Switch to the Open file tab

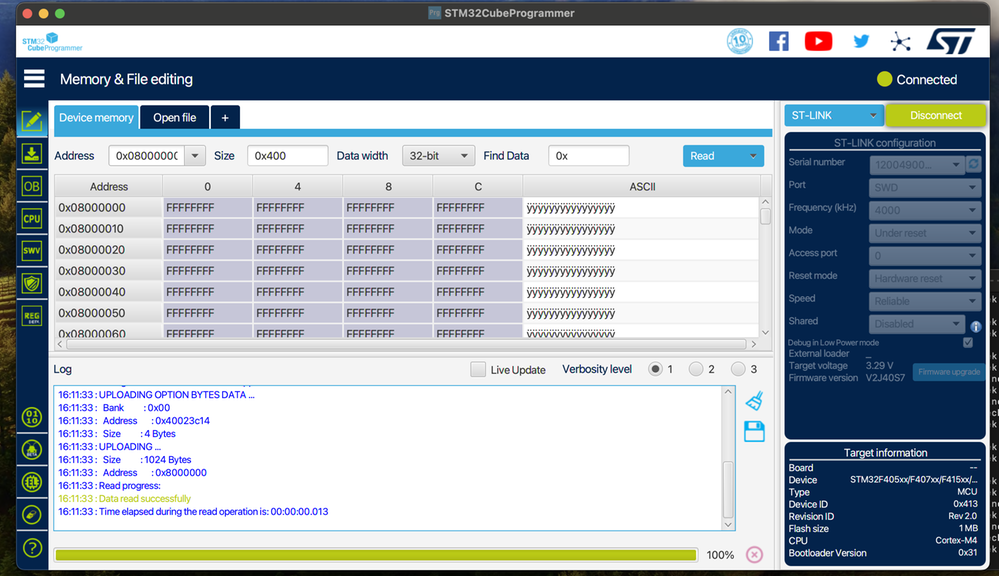[x=173, y=117]
